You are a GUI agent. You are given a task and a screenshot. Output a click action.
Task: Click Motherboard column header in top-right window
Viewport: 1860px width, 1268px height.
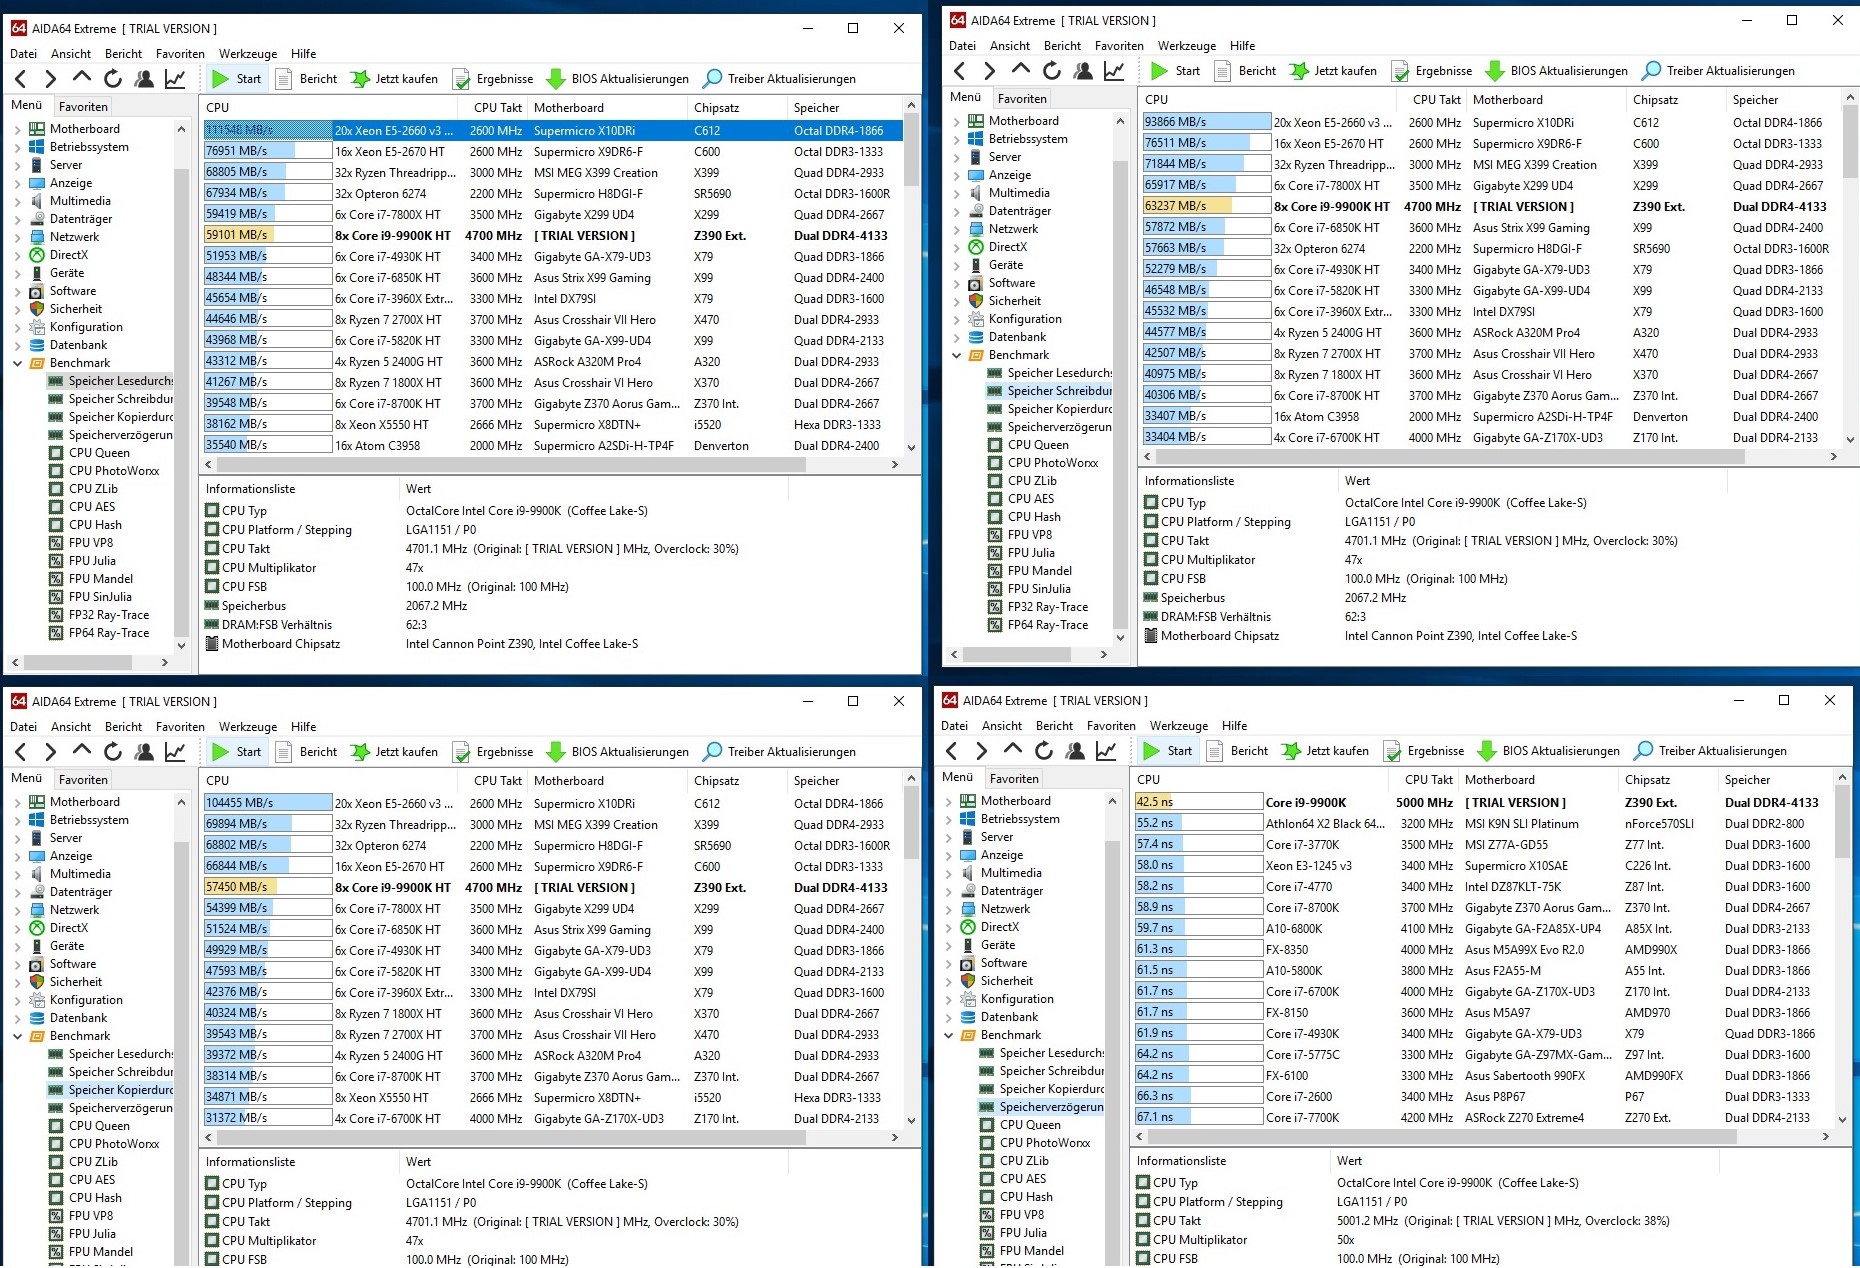[1546, 100]
